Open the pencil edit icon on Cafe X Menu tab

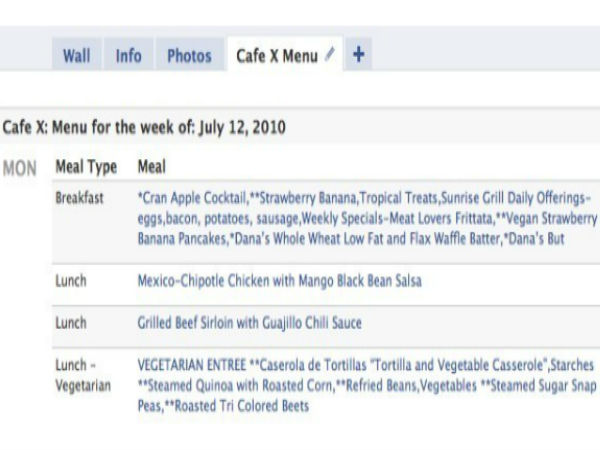[x=330, y=56]
